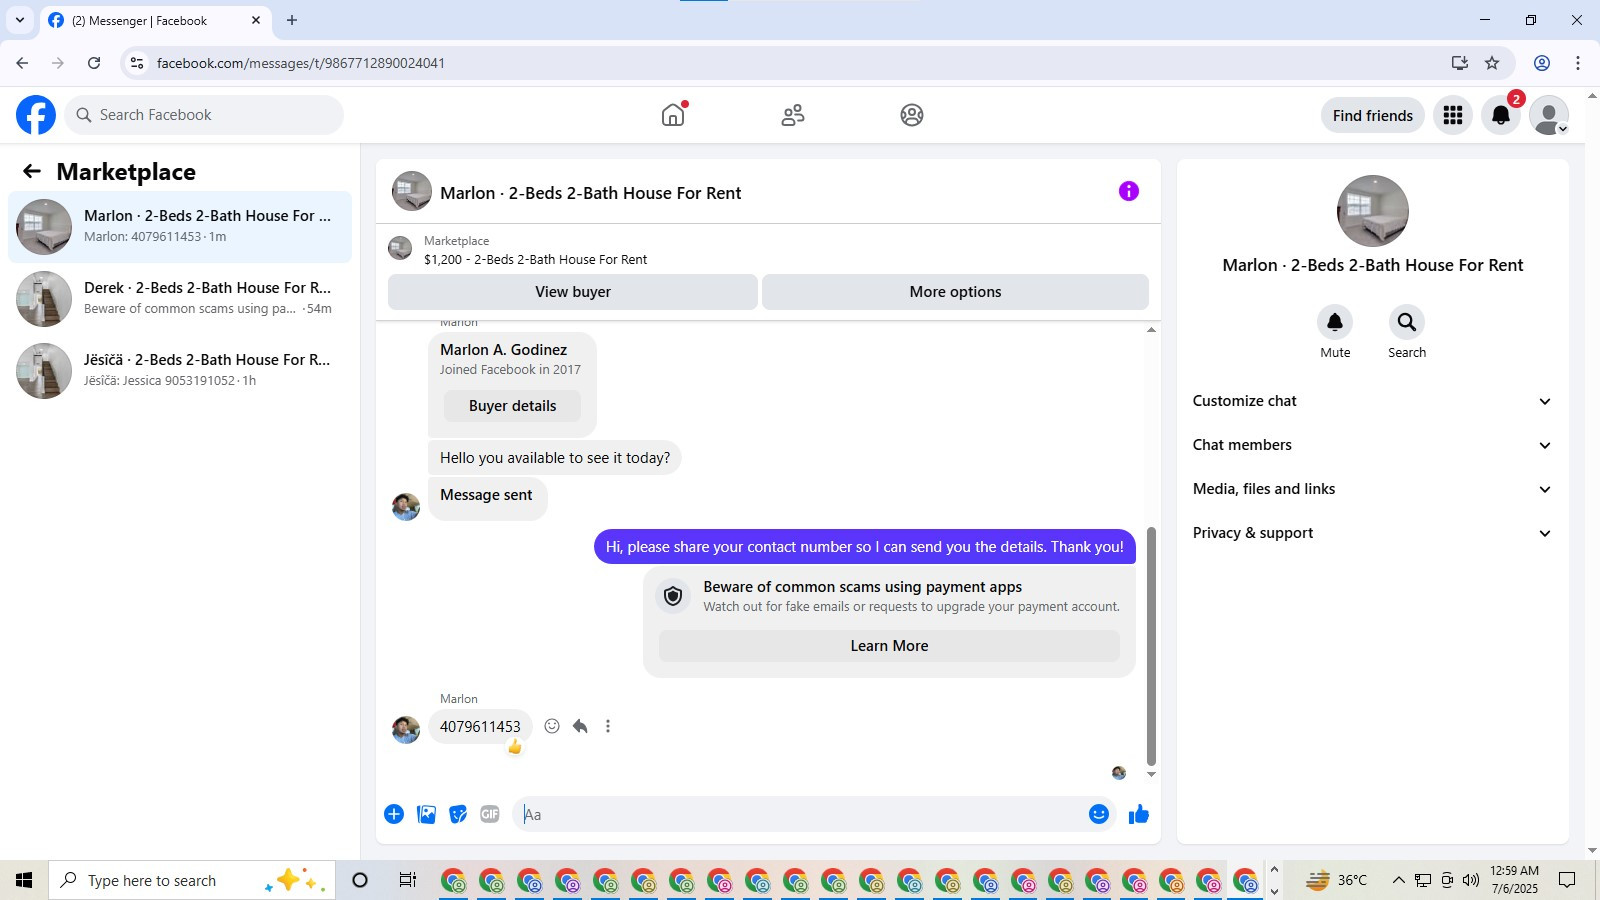The image size is (1600, 900).
Task: Click Marlon's large profile thumbnail in right panel
Action: coord(1372,211)
